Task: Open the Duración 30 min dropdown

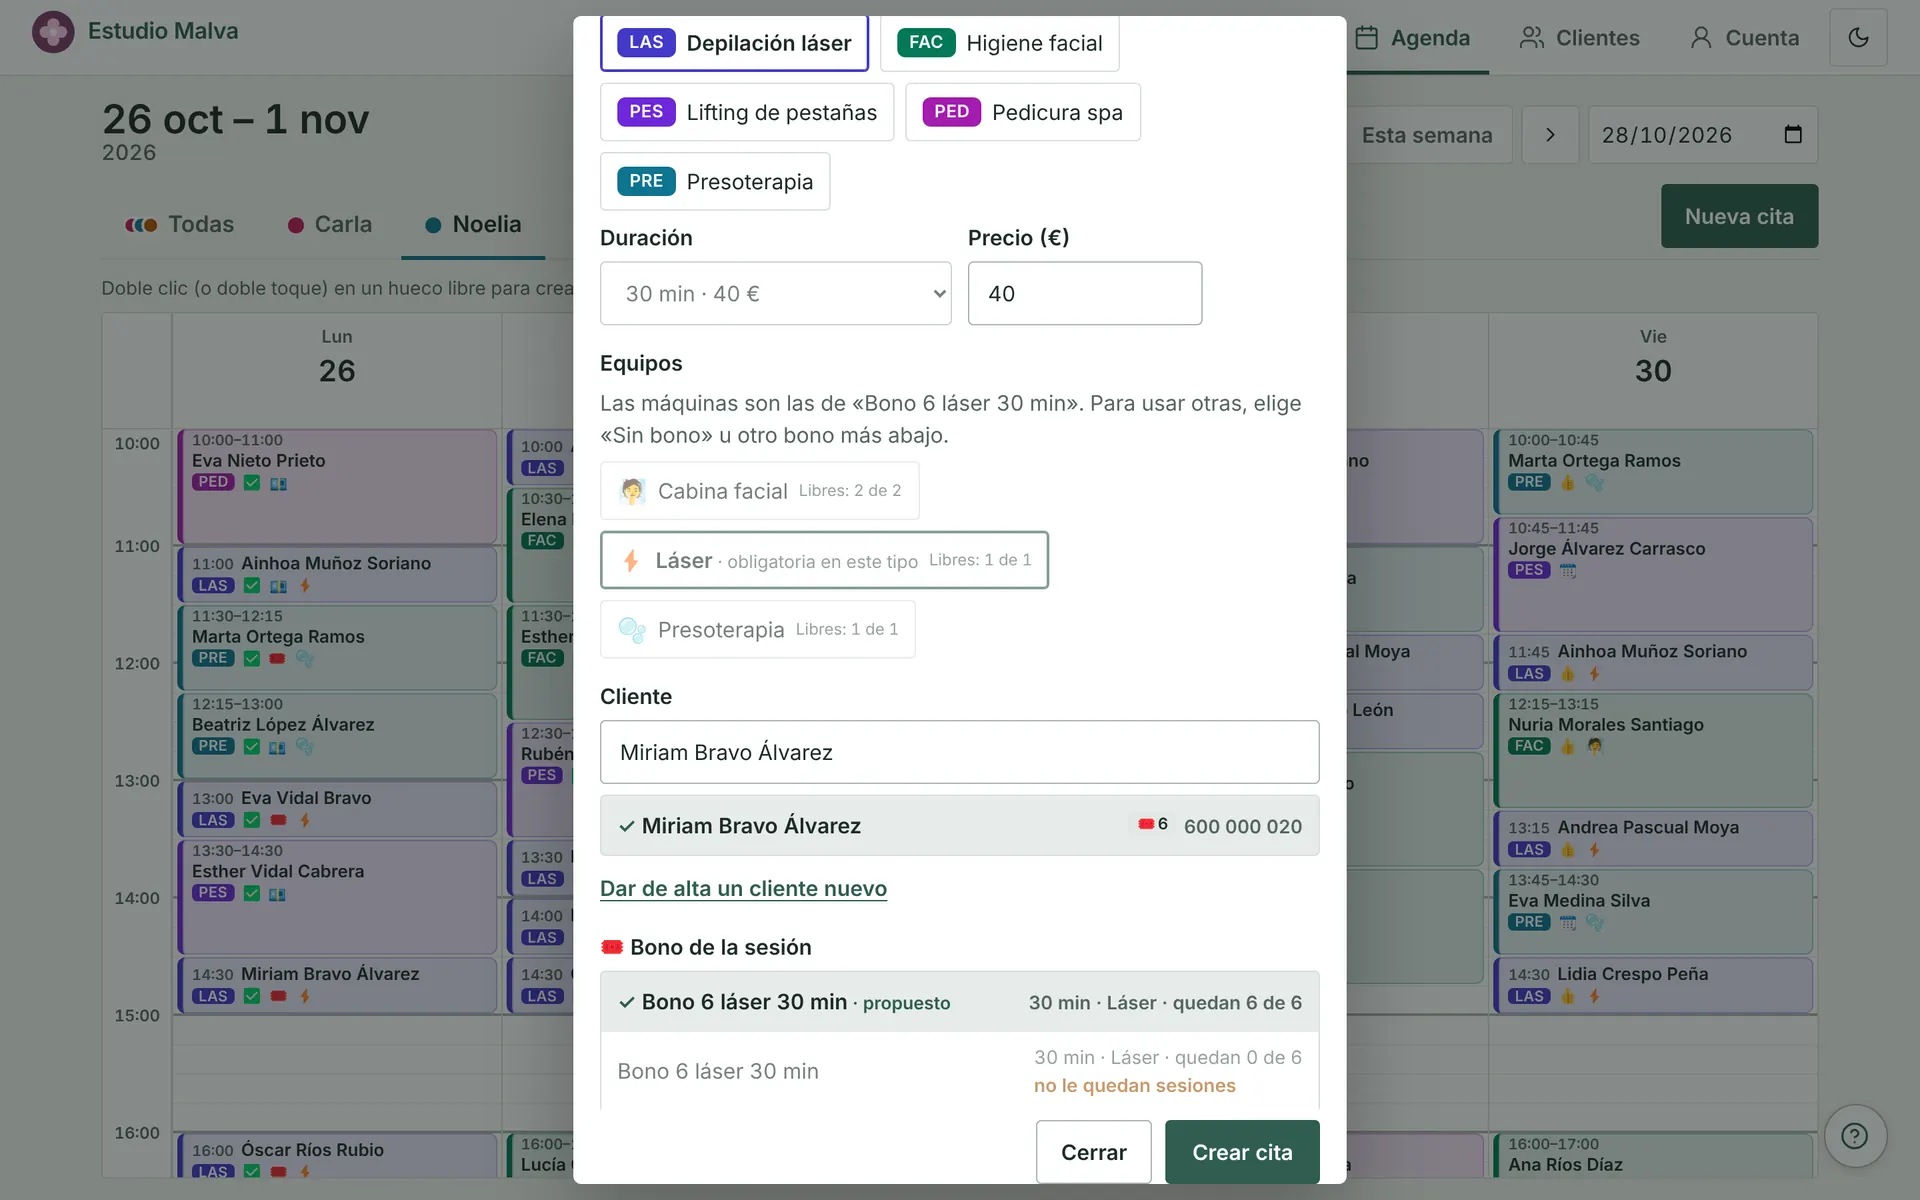Action: coord(775,294)
